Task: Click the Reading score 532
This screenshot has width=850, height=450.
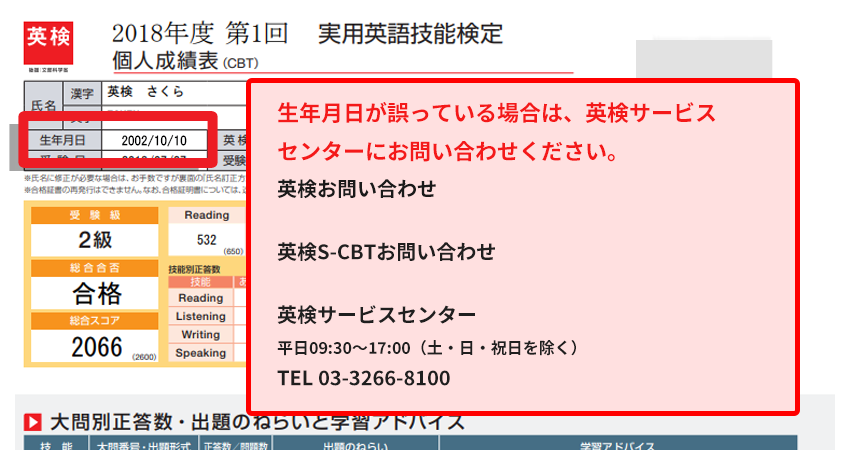Action: click(207, 240)
